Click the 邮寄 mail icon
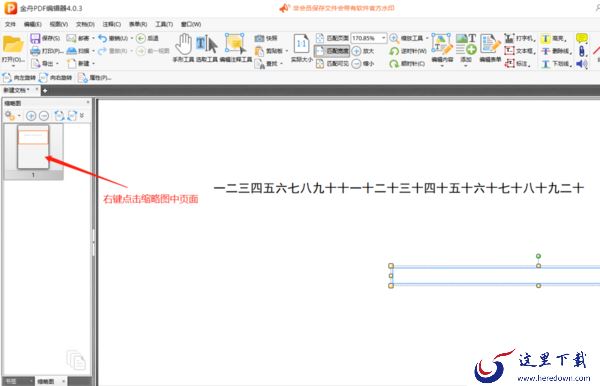The width and height of the screenshot is (600, 386). 71,38
